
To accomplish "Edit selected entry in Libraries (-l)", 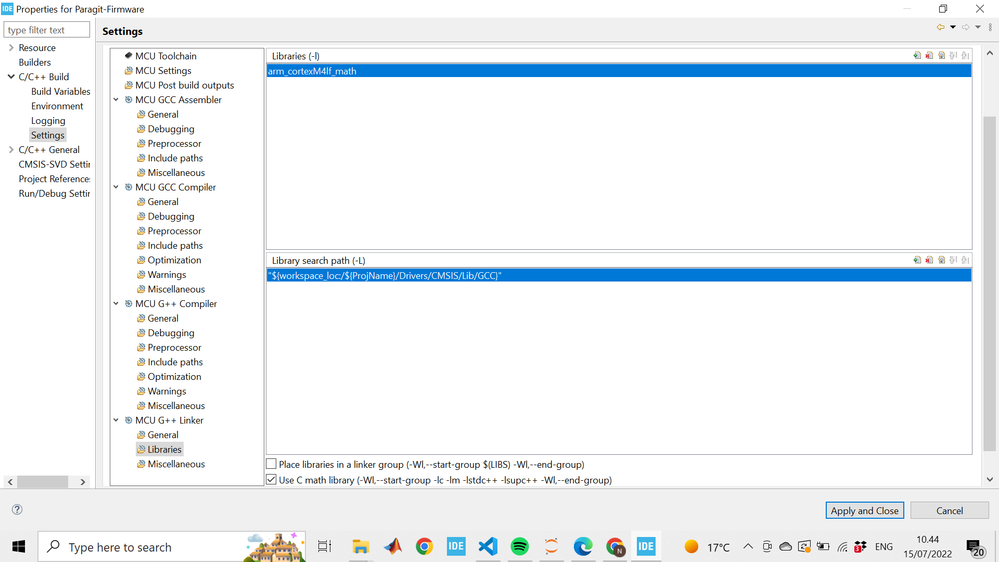I will (941, 56).
